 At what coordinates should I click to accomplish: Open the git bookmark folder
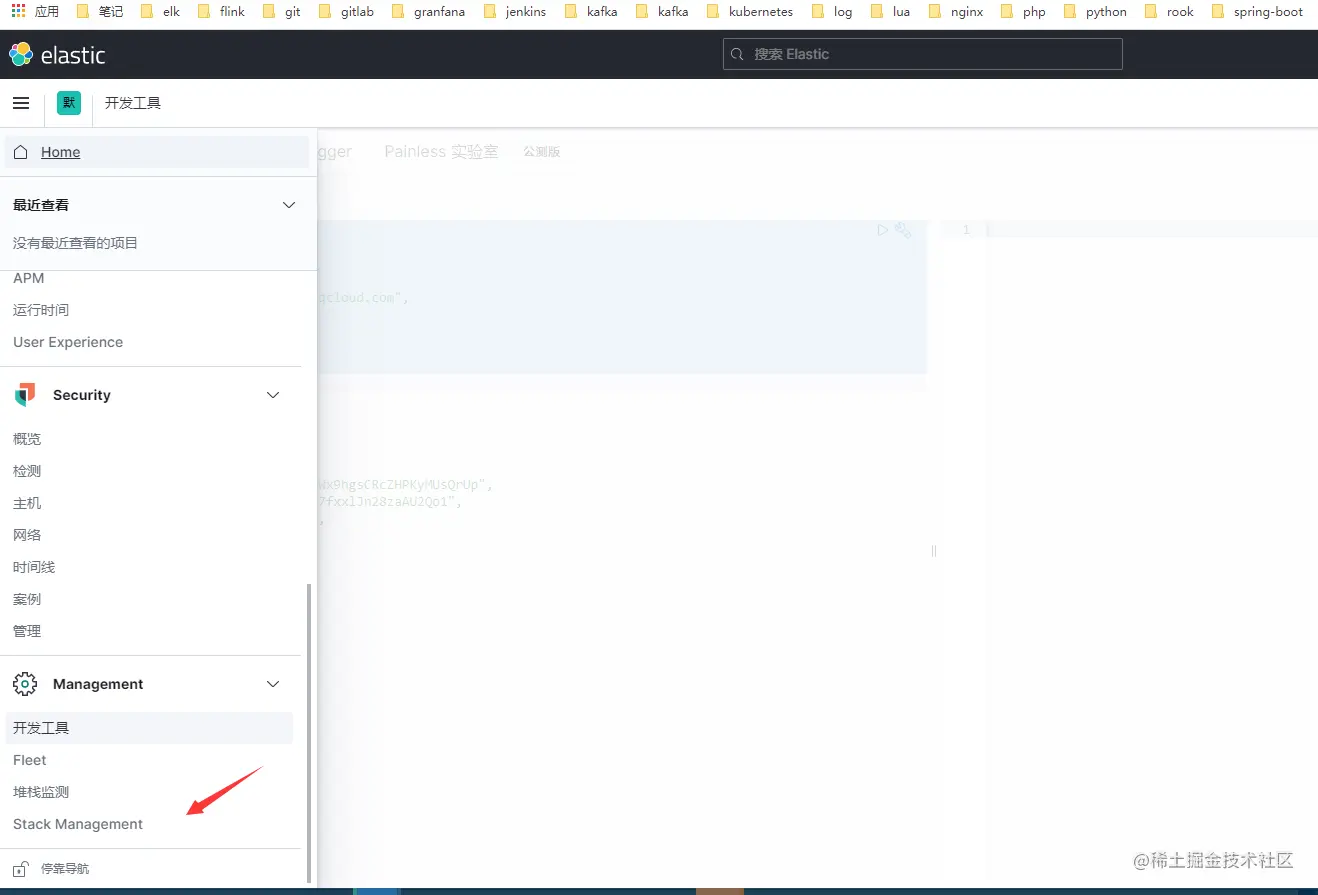[281, 12]
